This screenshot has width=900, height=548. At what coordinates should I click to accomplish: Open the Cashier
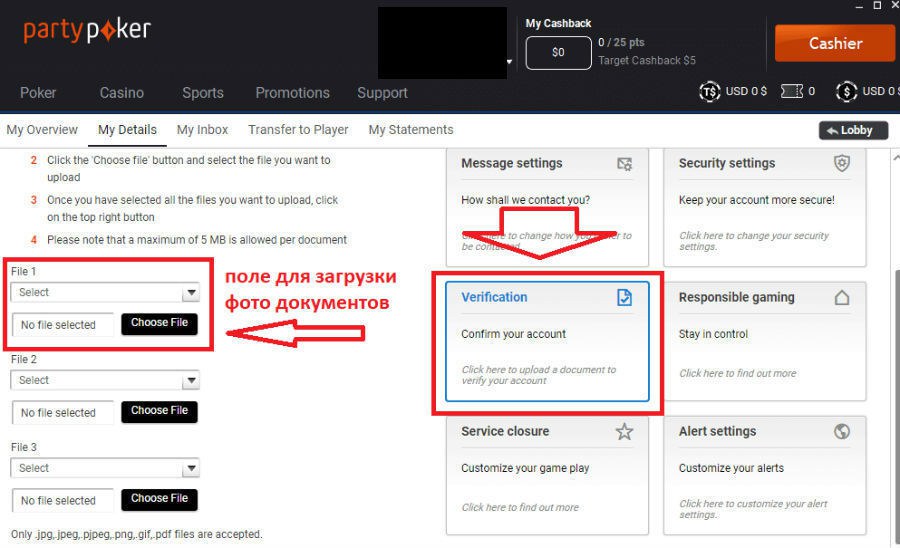[x=835, y=43]
